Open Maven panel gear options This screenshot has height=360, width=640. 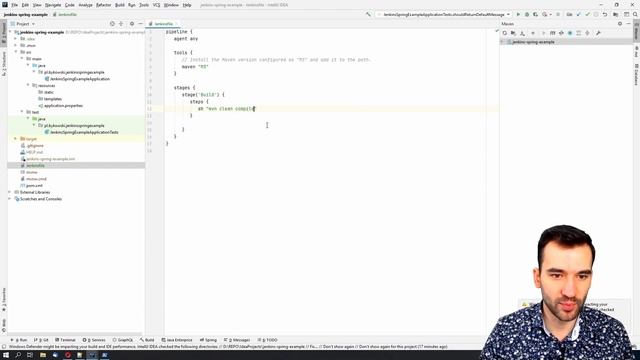620,24
